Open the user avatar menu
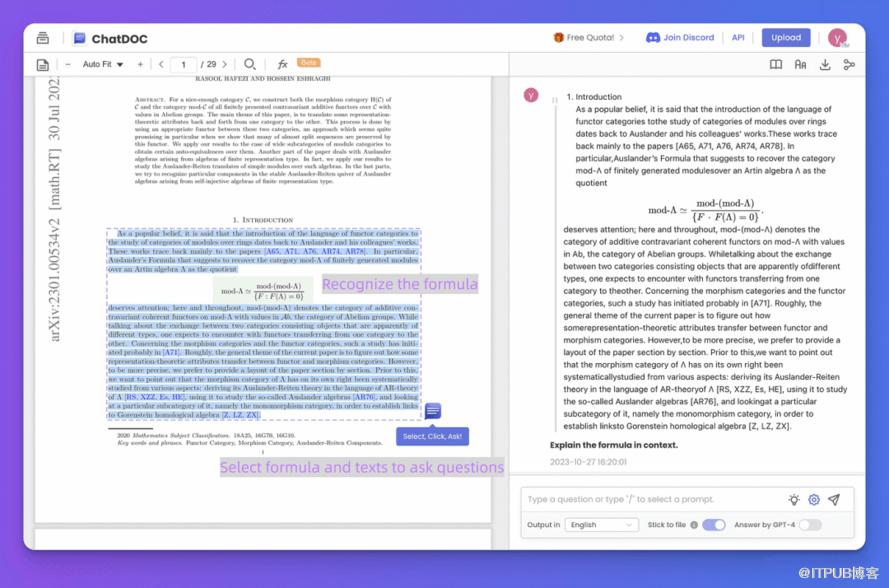The image size is (889, 588). [837, 37]
